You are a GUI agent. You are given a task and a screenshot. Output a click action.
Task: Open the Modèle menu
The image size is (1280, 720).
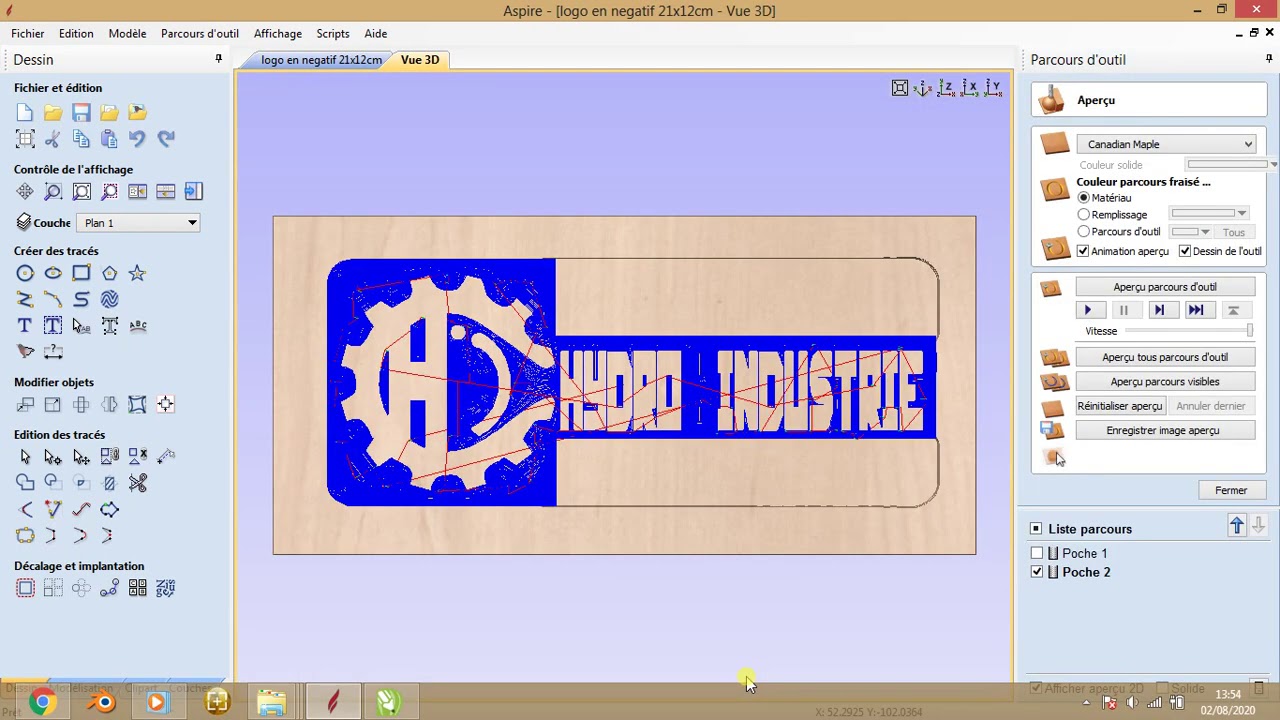point(127,34)
